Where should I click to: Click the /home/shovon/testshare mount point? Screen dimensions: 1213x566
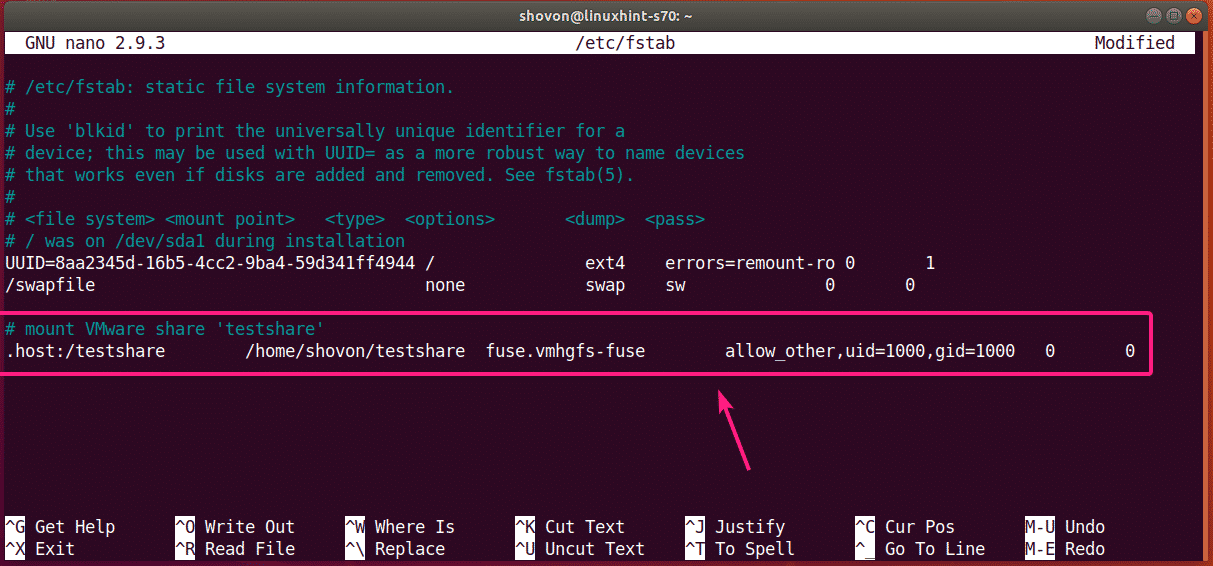(355, 351)
